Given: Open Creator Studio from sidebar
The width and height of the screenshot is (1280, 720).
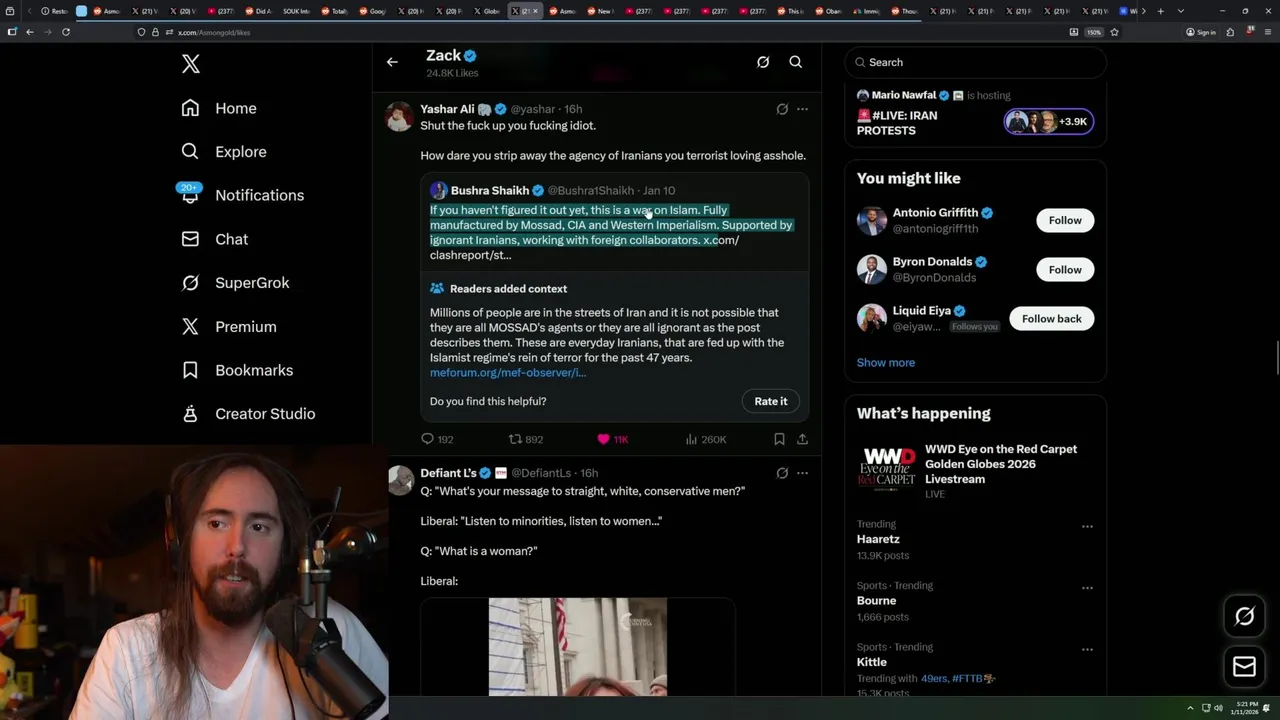Looking at the screenshot, I should click(x=248, y=414).
